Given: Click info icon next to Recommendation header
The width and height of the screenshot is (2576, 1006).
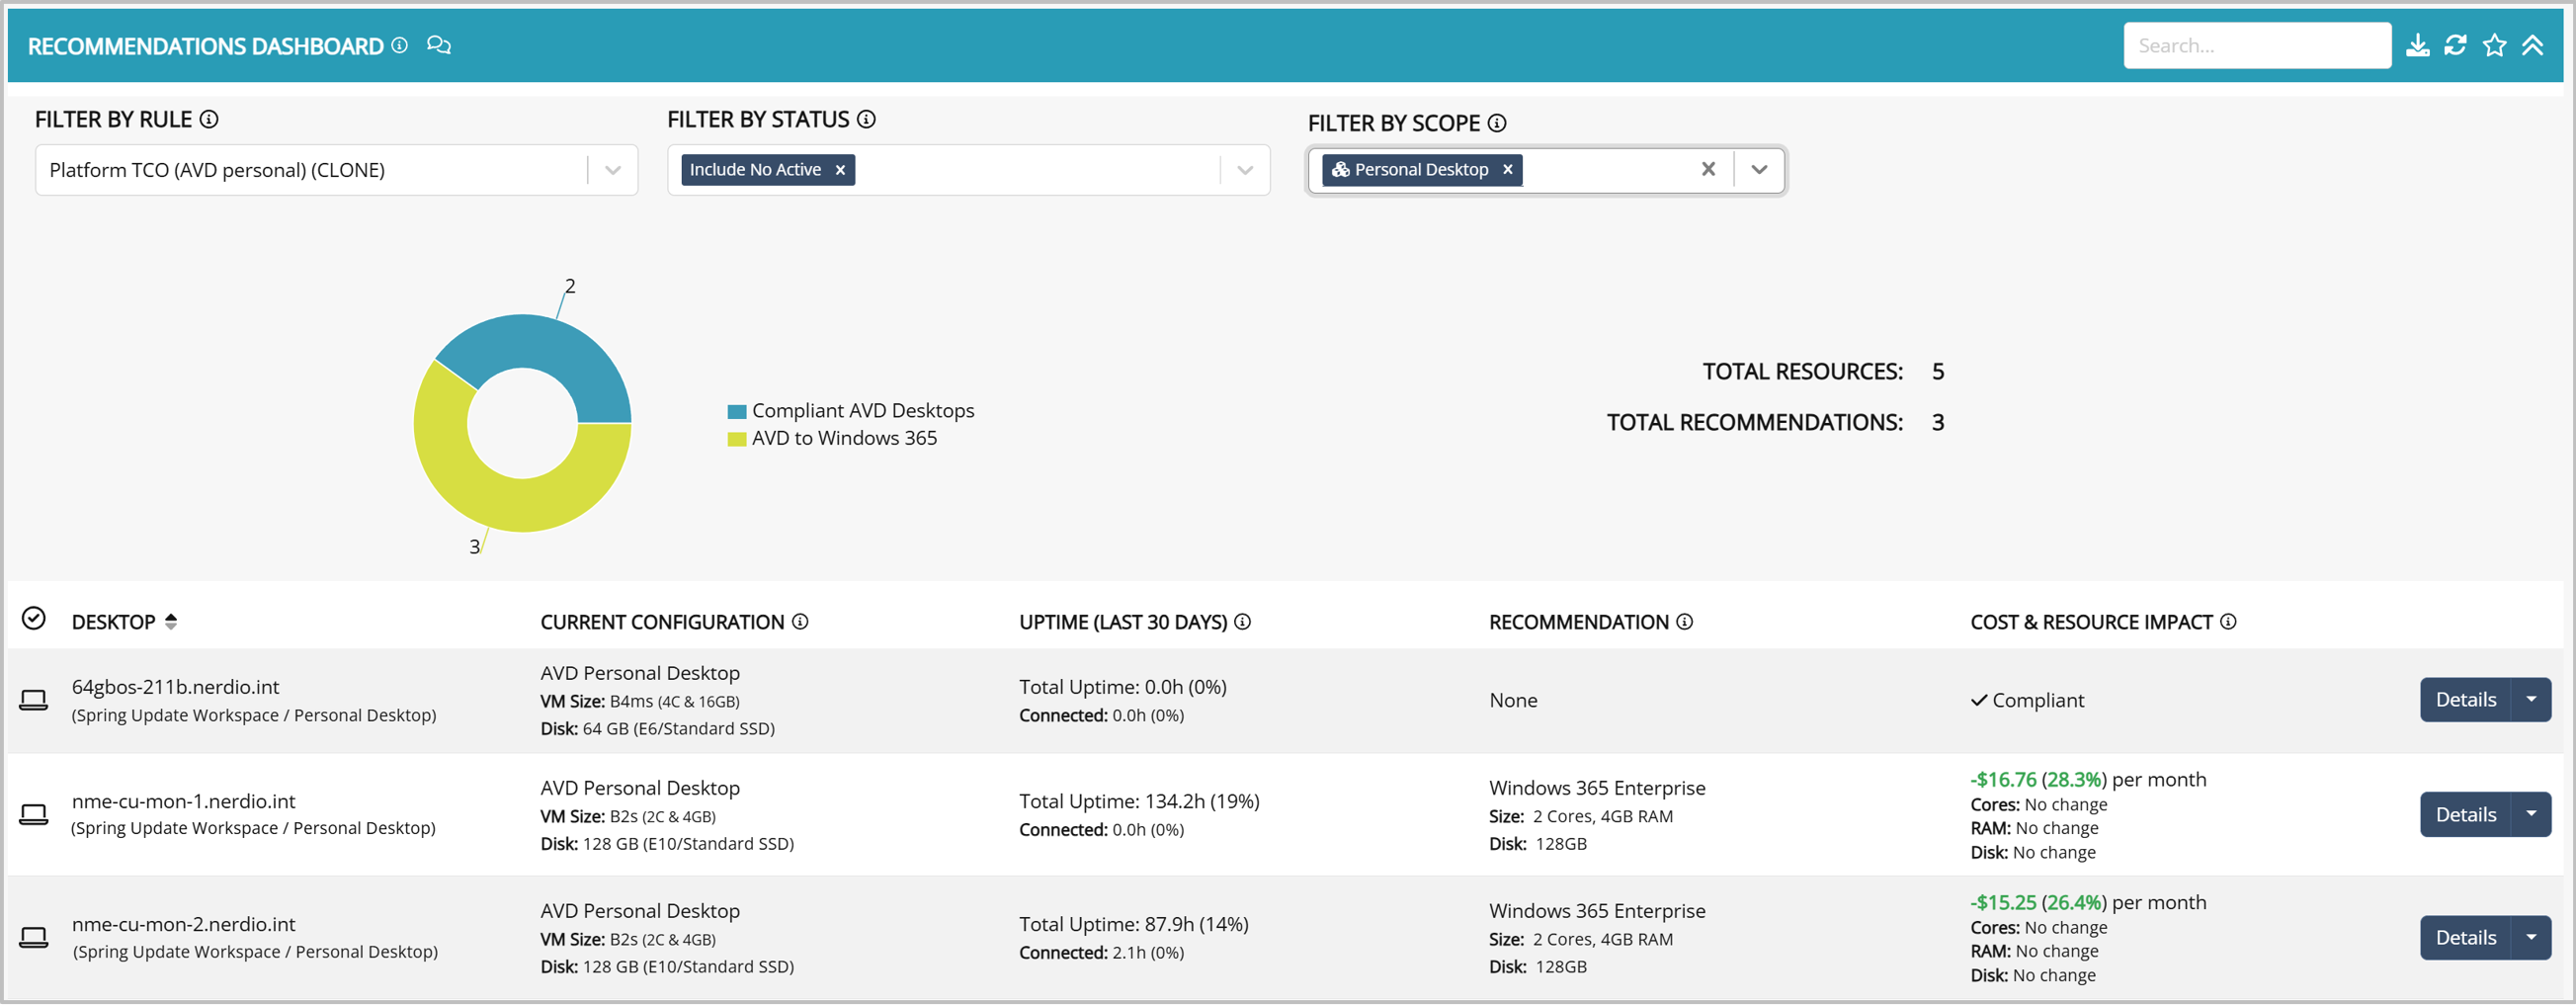Looking at the screenshot, I should (x=1684, y=622).
